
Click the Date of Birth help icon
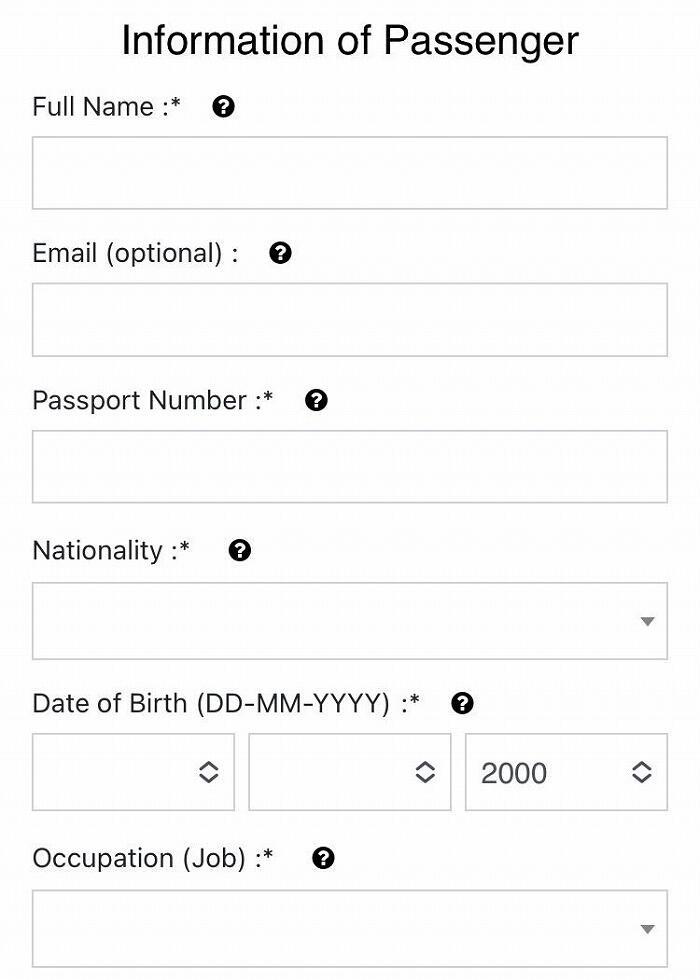tap(462, 703)
